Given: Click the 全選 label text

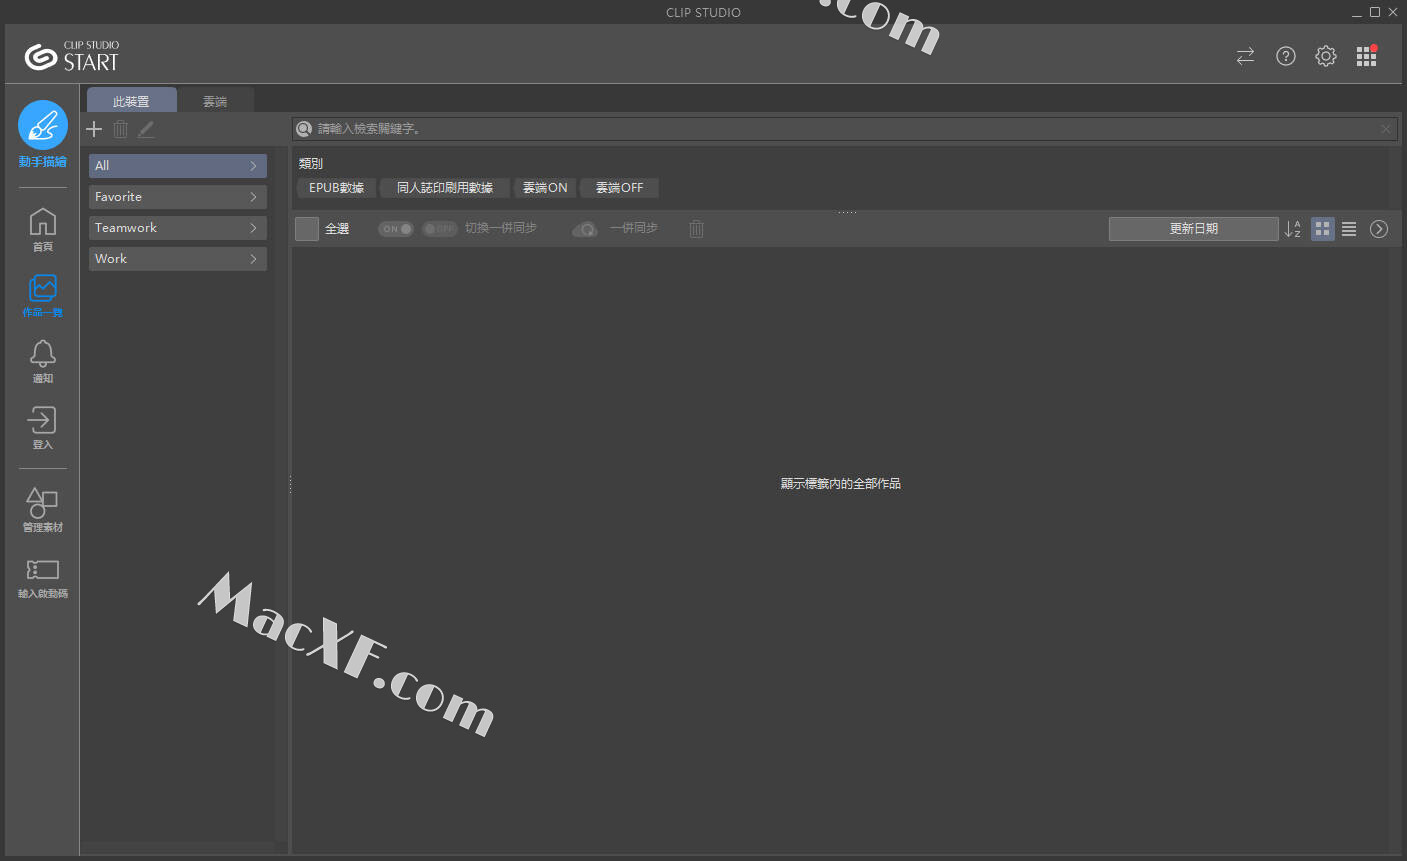Looking at the screenshot, I should coord(337,229).
